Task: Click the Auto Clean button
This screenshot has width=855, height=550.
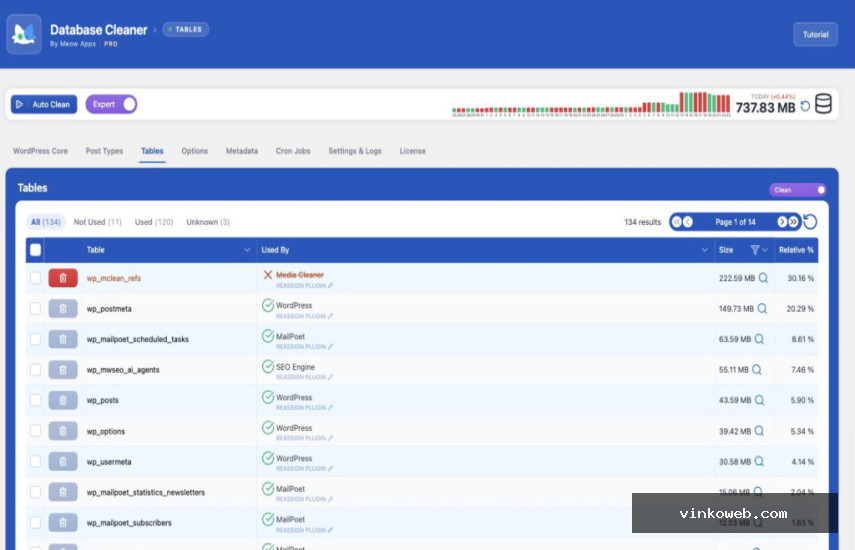Action: click(x=44, y=104)
